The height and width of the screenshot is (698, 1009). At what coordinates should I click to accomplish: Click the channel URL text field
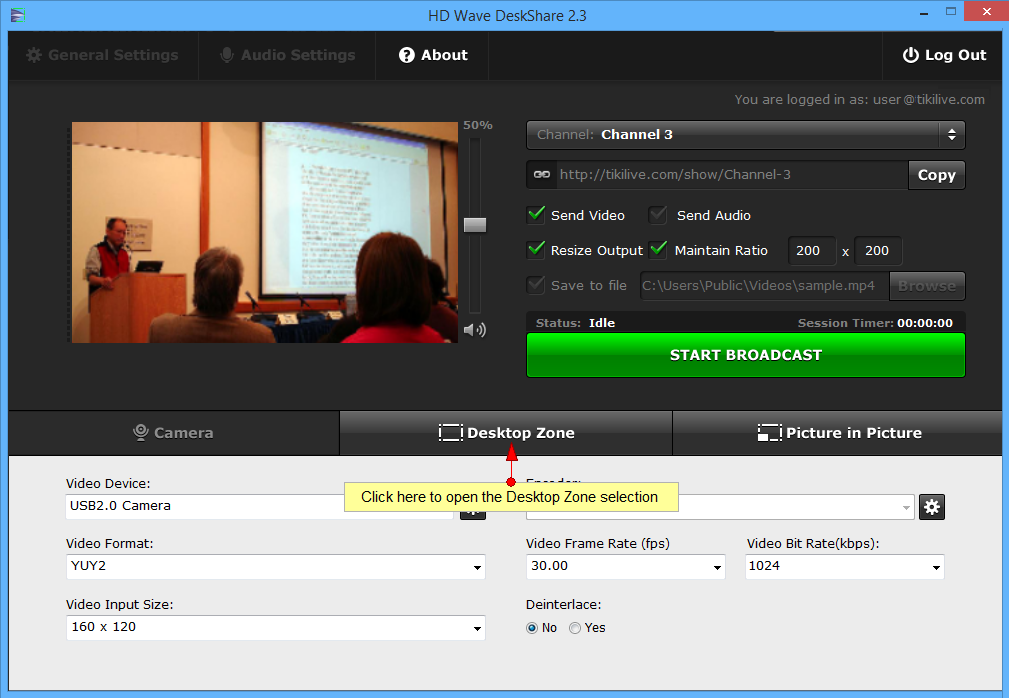coord(731,175)
